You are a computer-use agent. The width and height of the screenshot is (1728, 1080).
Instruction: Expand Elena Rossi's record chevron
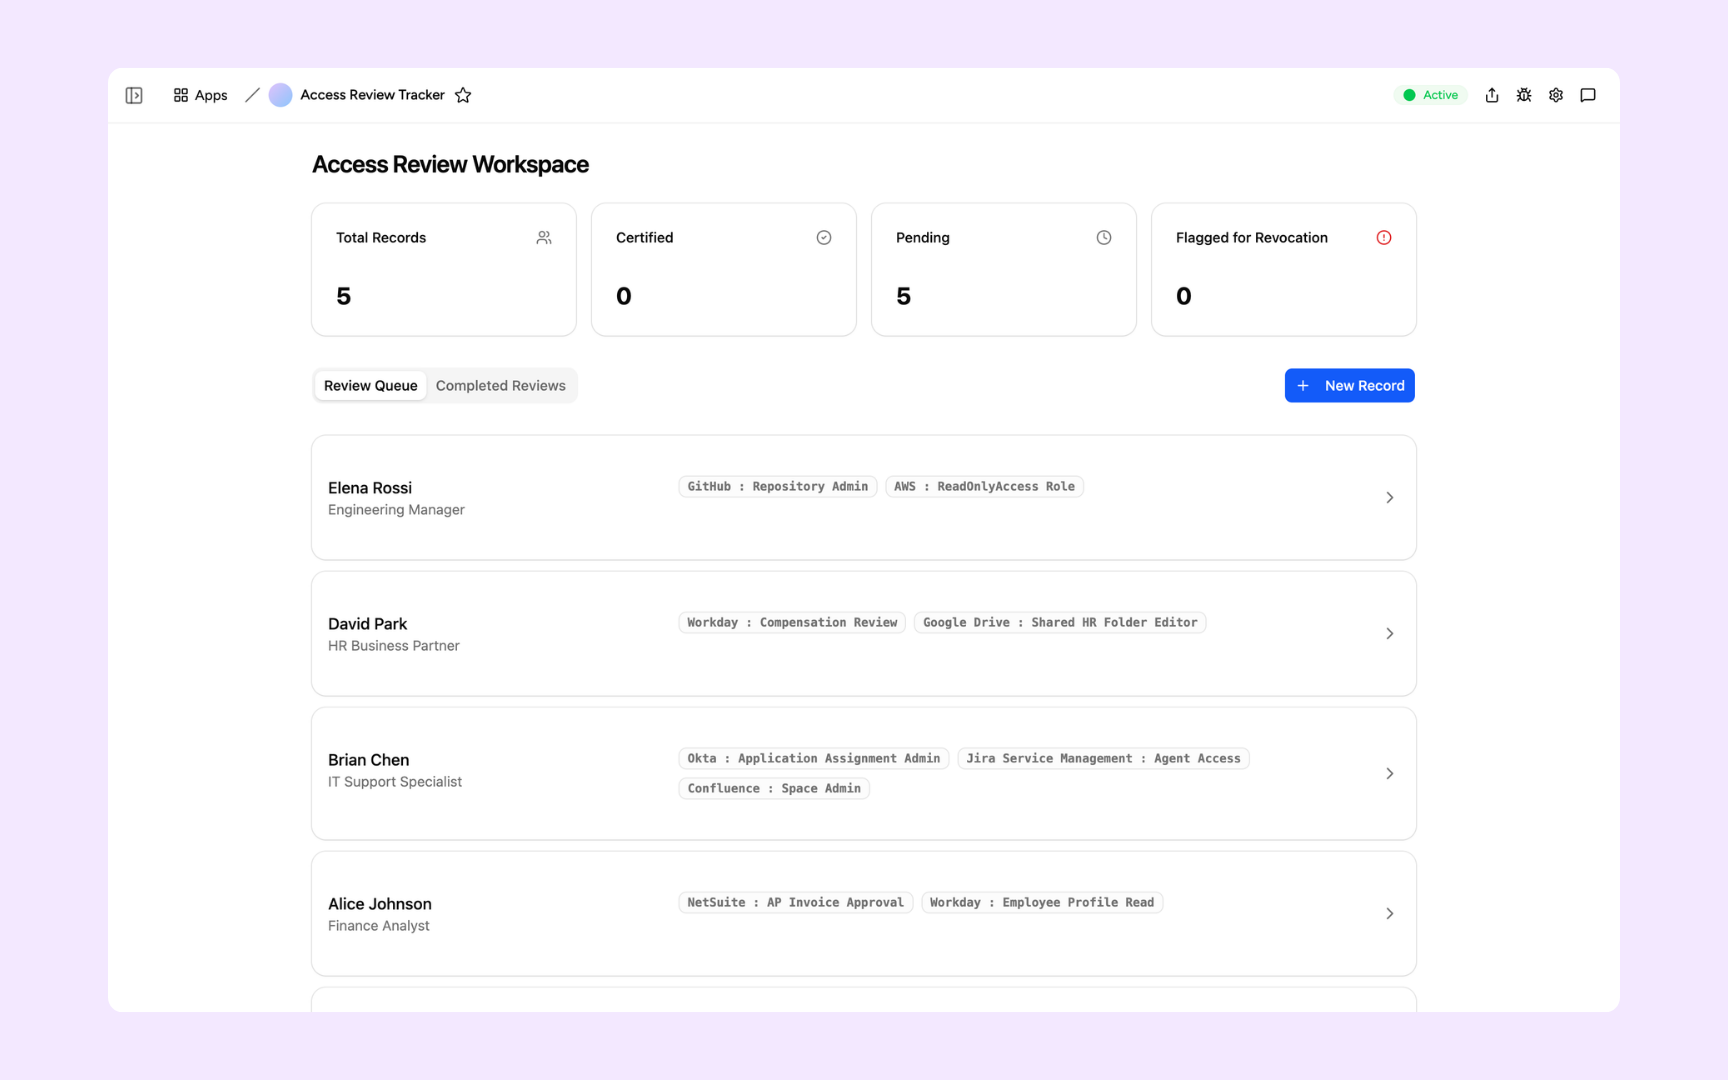click(x=1390, y=498)
